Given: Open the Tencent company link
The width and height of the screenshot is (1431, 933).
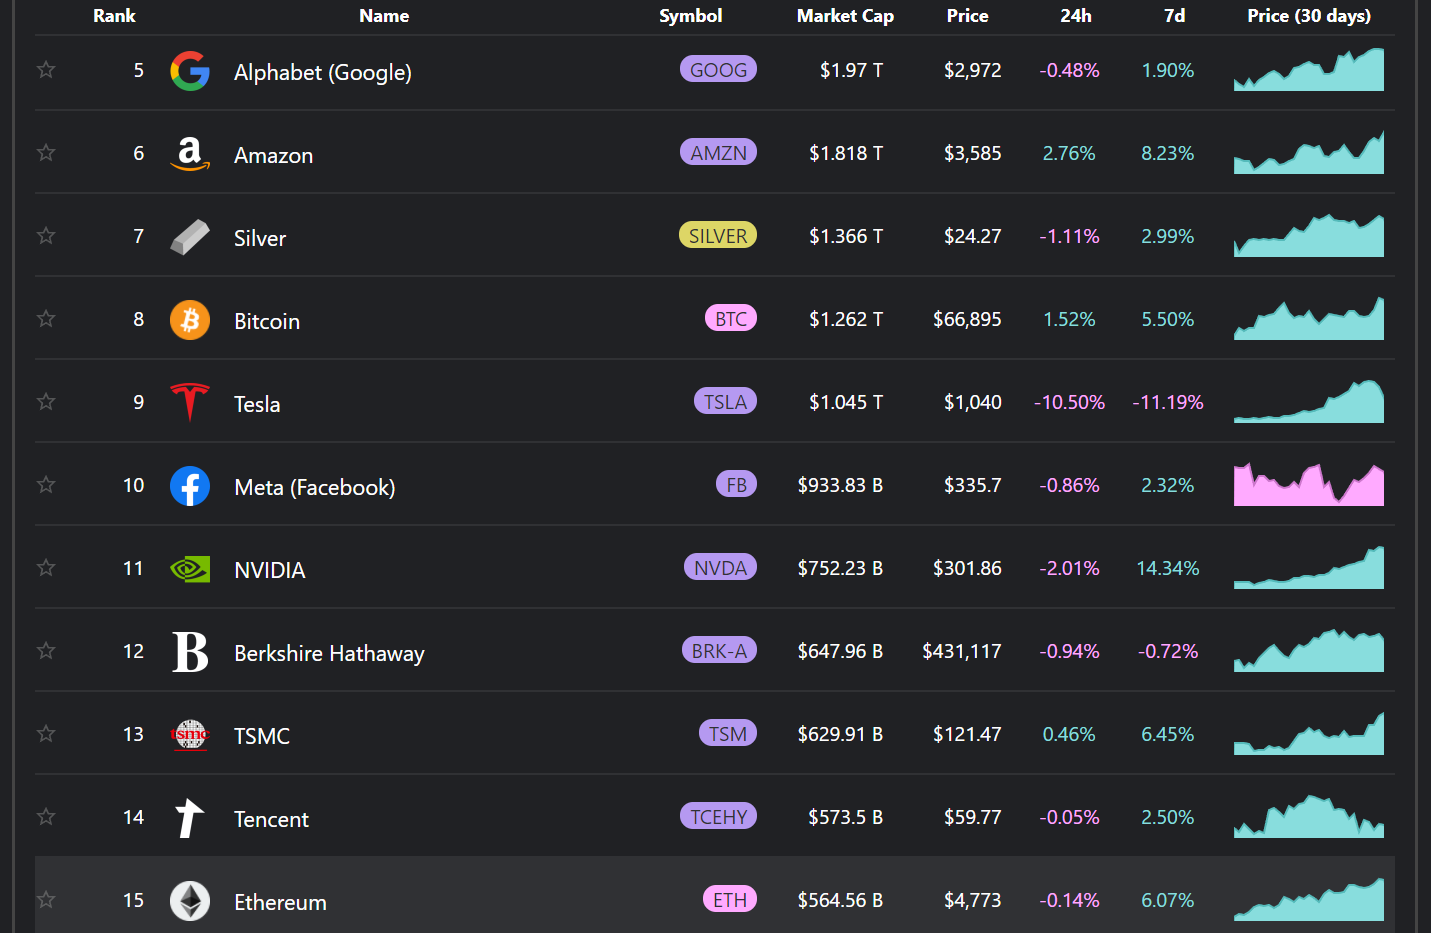Looking at the screenshot, I should point(271,820).
